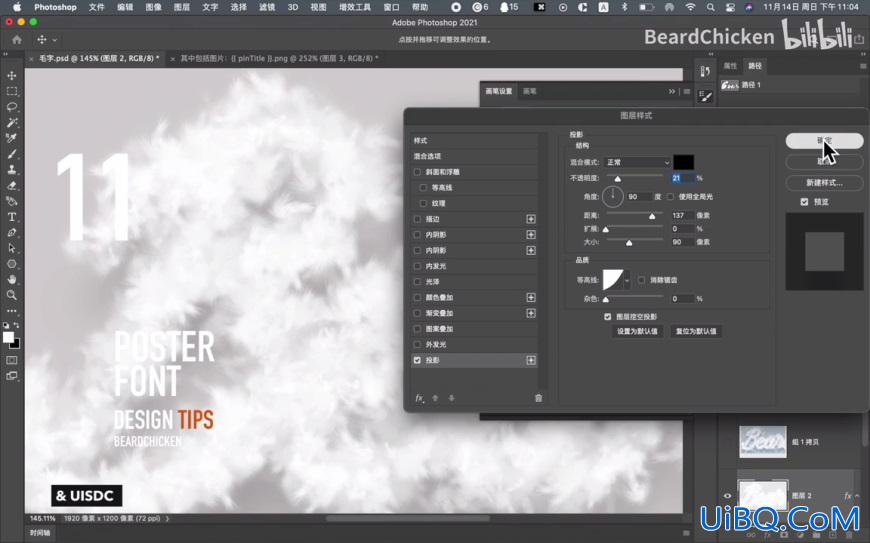Viewport: 870px width, 543px height.
Task: Expand the 画笔设置 panel double-arrow
Action: [x=672, y=92]
